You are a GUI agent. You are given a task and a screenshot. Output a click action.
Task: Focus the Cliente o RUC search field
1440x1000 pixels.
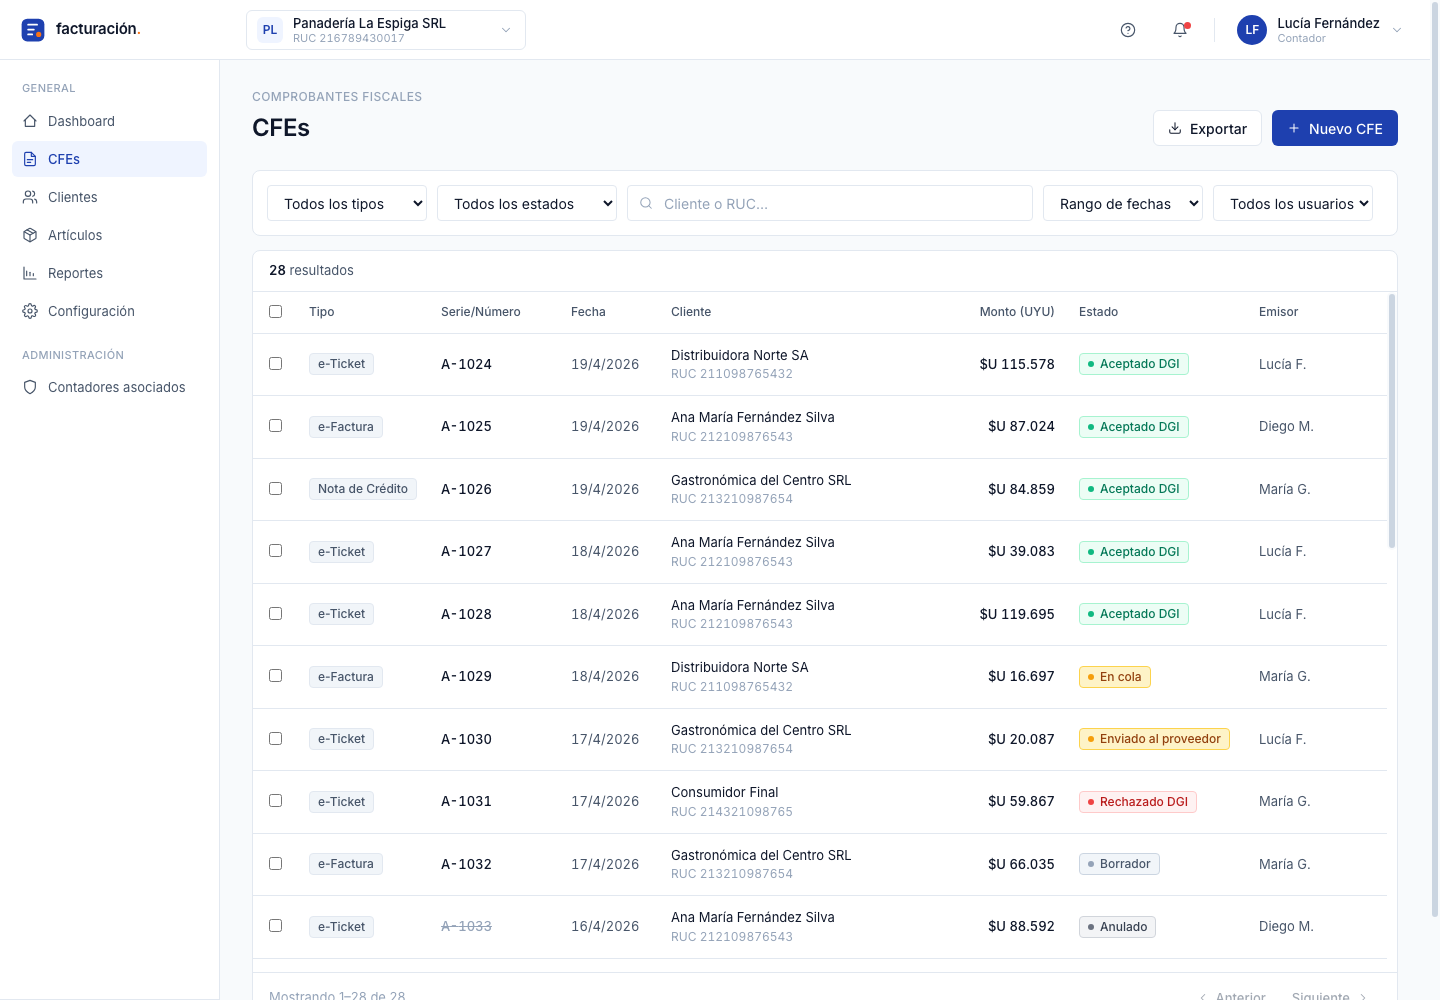coord(830,203)
